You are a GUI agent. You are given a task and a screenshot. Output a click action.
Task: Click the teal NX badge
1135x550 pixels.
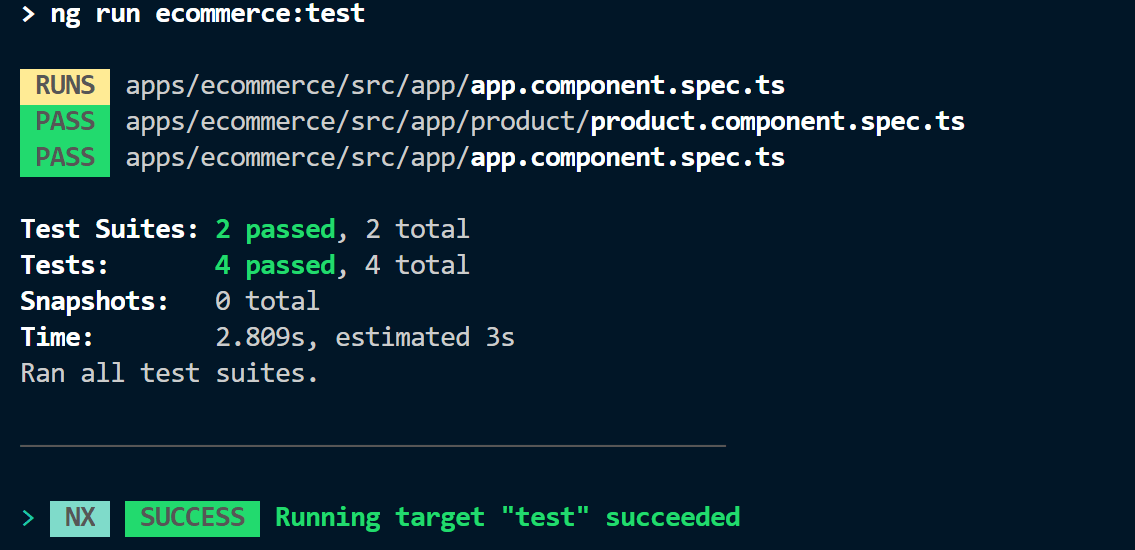pyautogui.click(x=80, y=518)
